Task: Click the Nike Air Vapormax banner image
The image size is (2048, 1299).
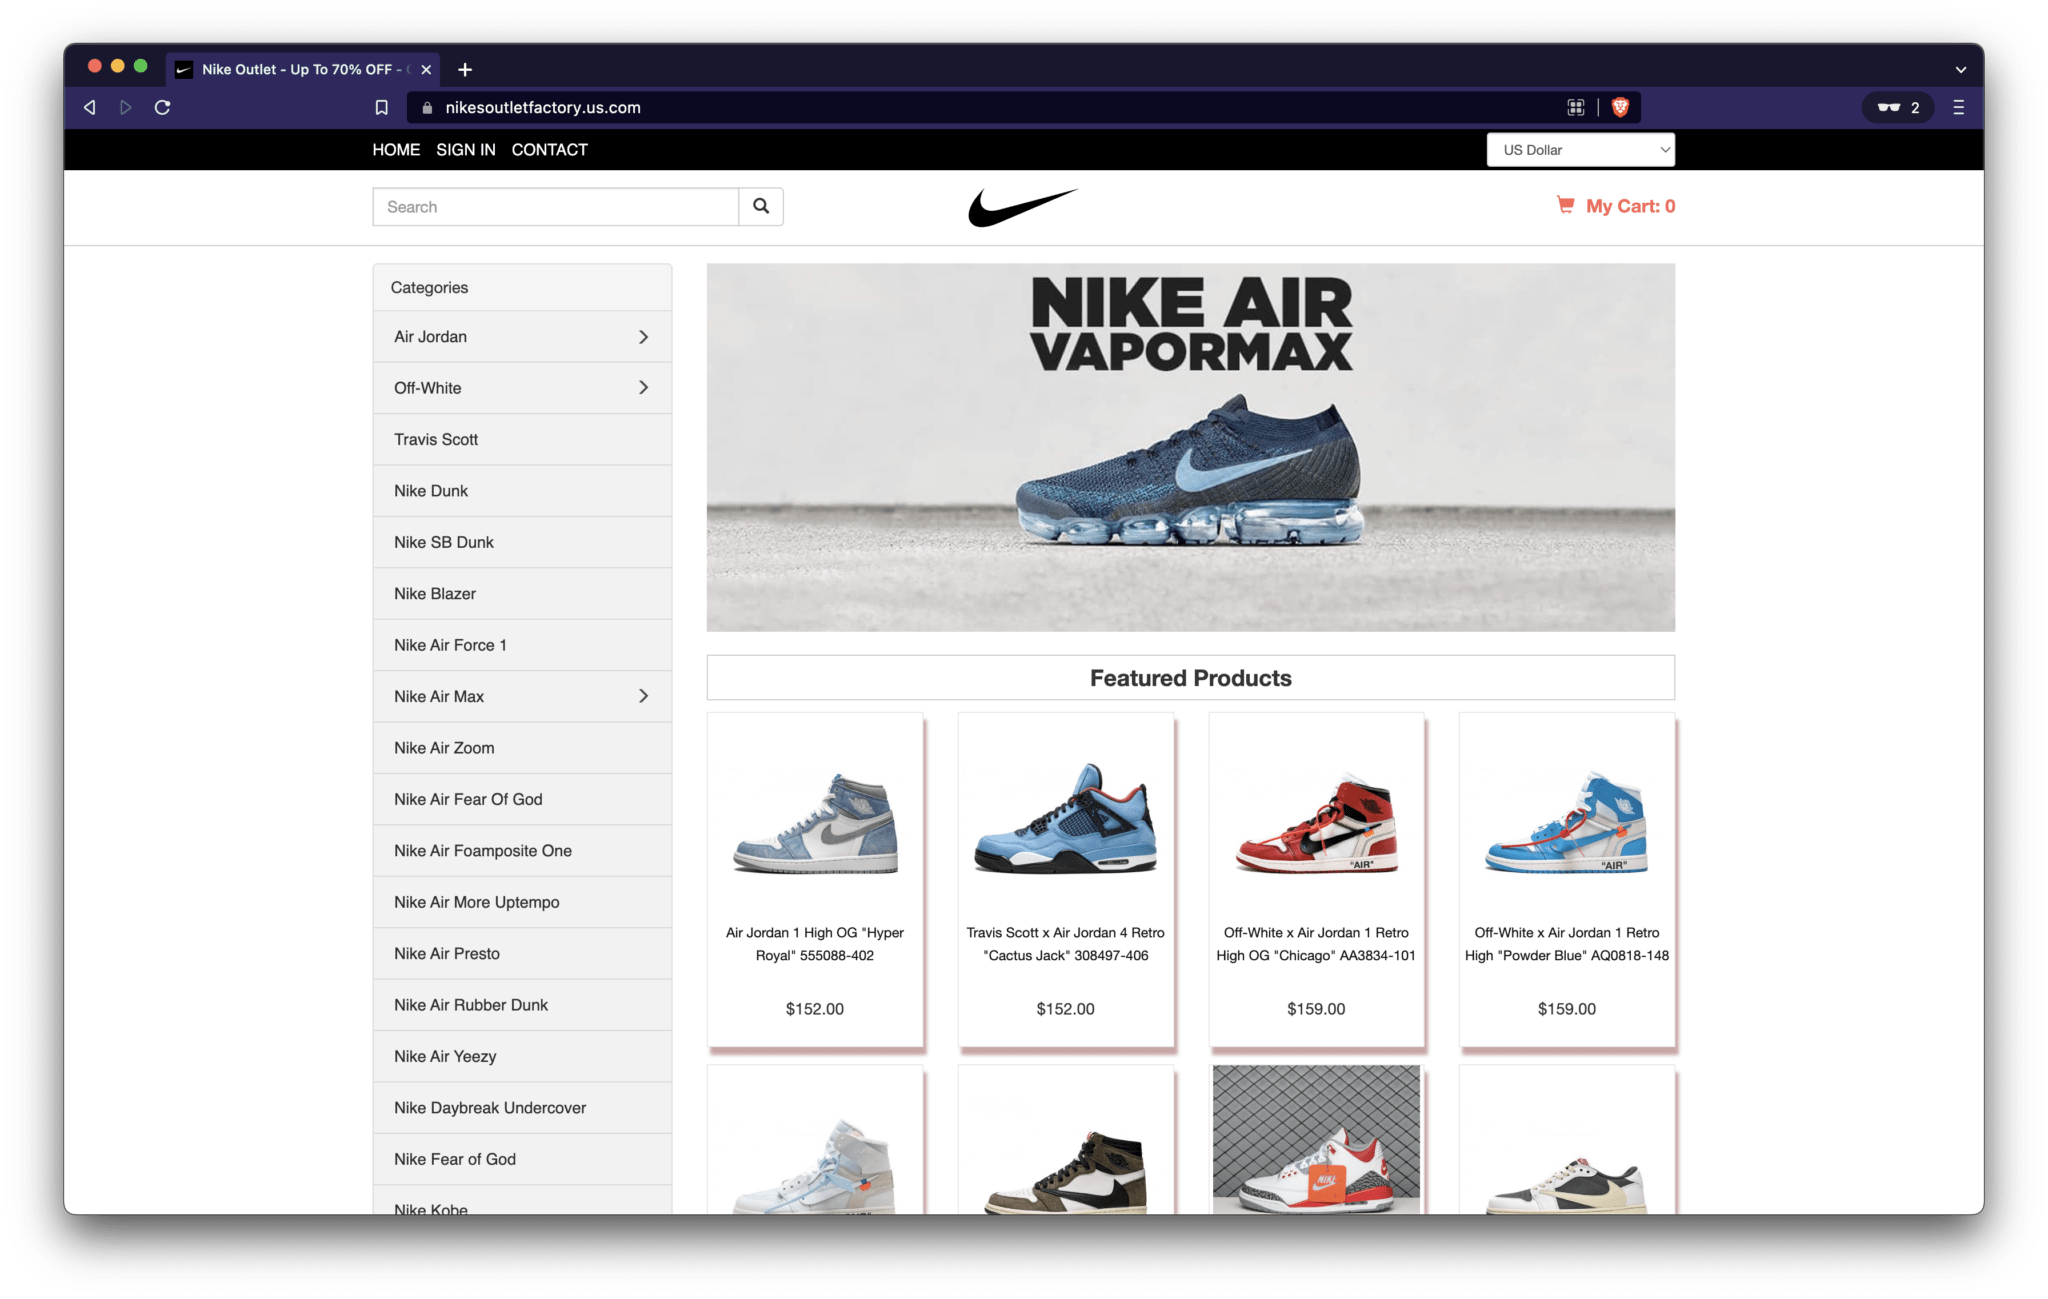Action: (1190, 446)
